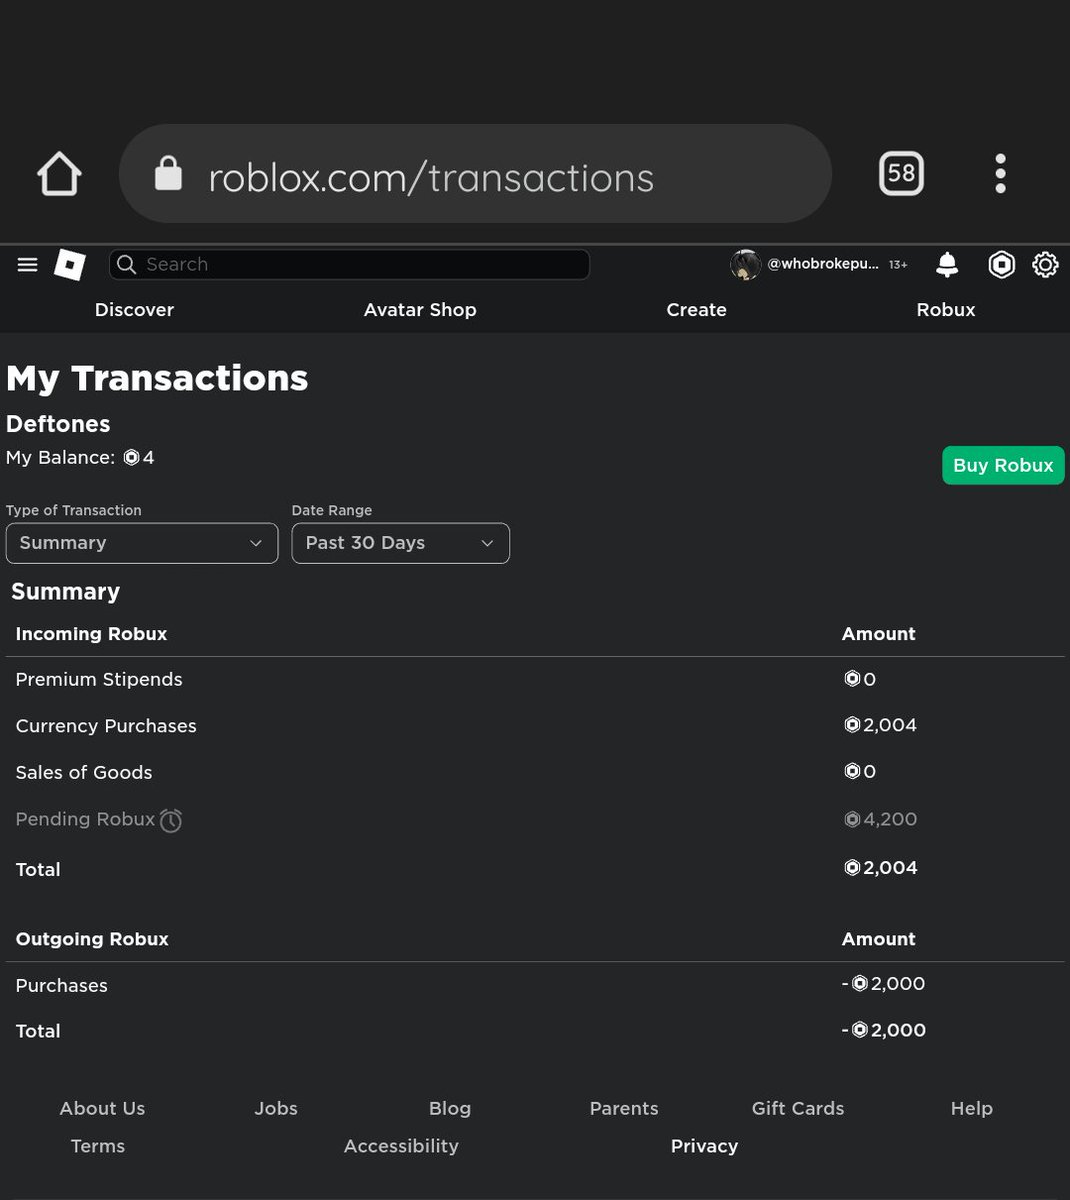
Task: Click the search magnifier icon
Action: 126,264
